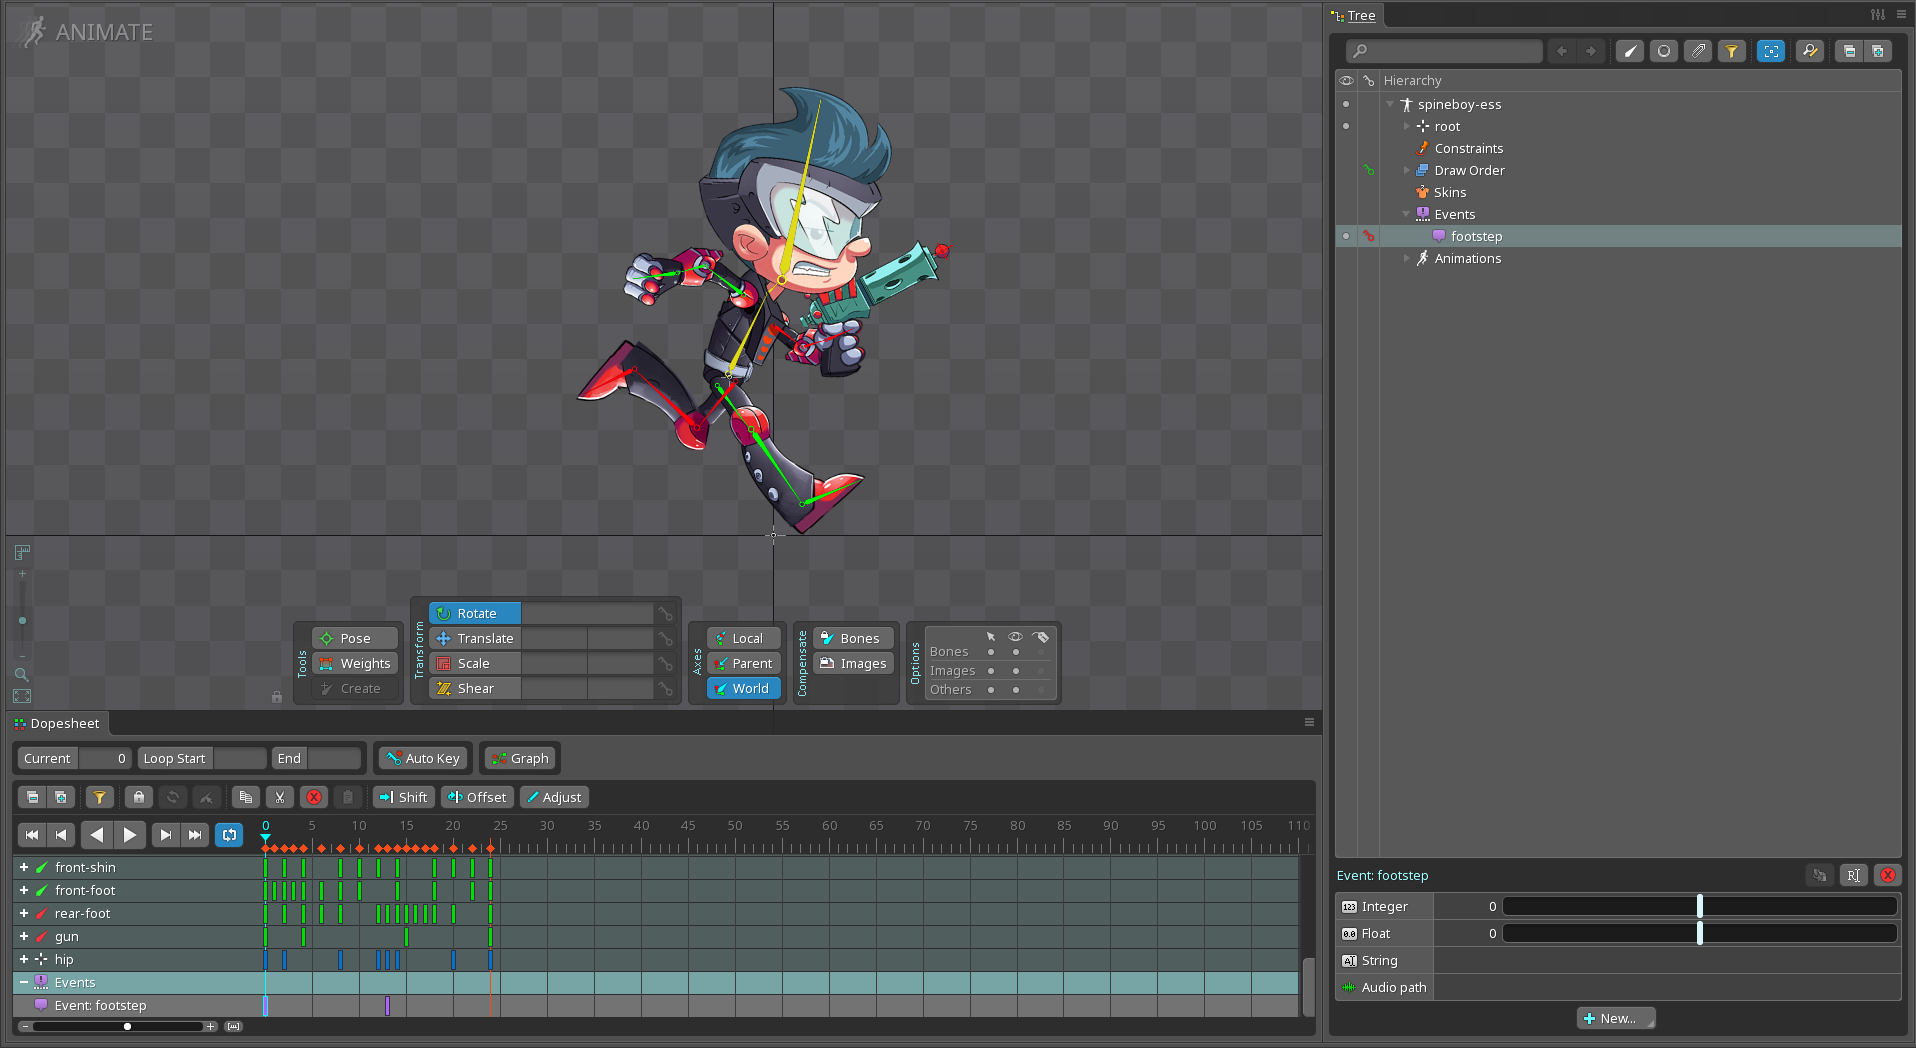Screen dimensions: 1916x1048
Task: Open Tree panel settings sliders icon
Action: tap(1878, 14)
